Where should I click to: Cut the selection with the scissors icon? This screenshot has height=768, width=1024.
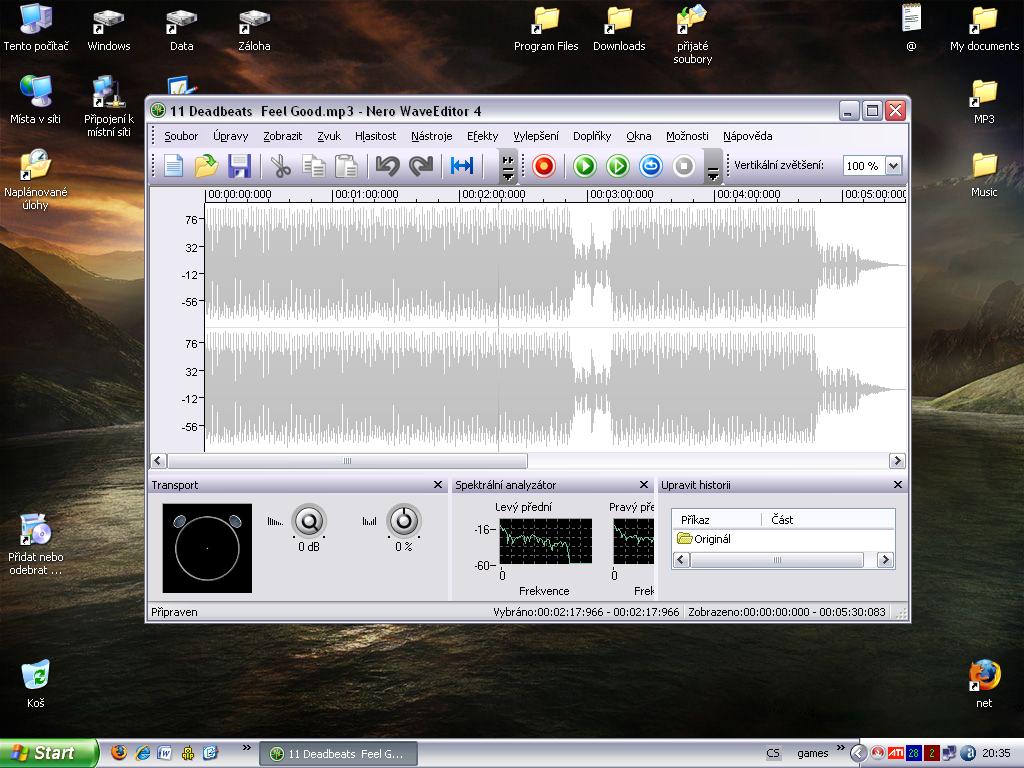pos(281,166)
